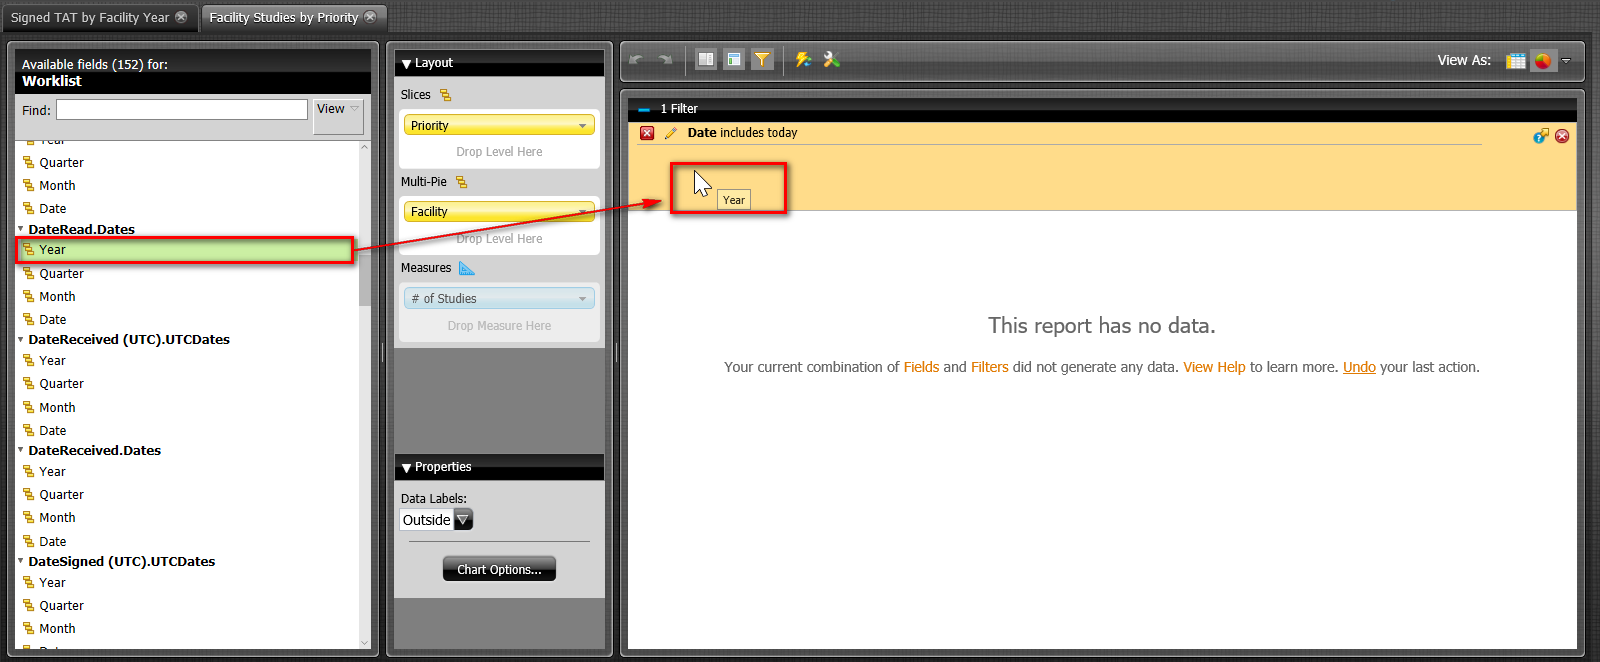Toggle the layout panel icon
Screen dimensions: 1600x662
click(734, 60)
